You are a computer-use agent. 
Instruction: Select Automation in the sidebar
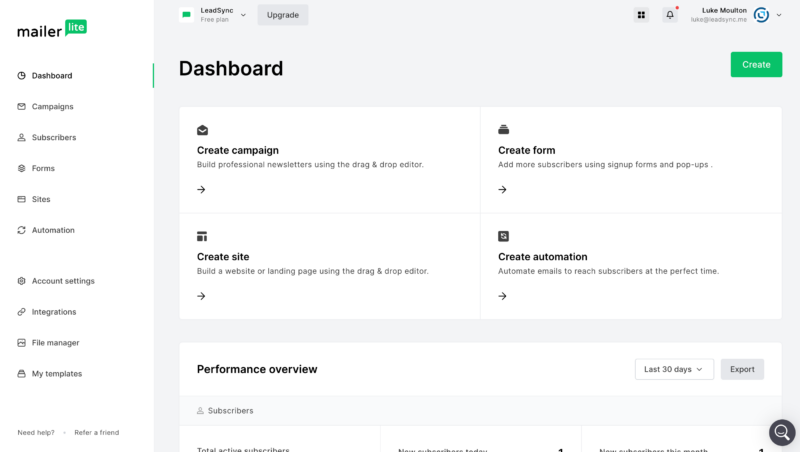[53, 230]
